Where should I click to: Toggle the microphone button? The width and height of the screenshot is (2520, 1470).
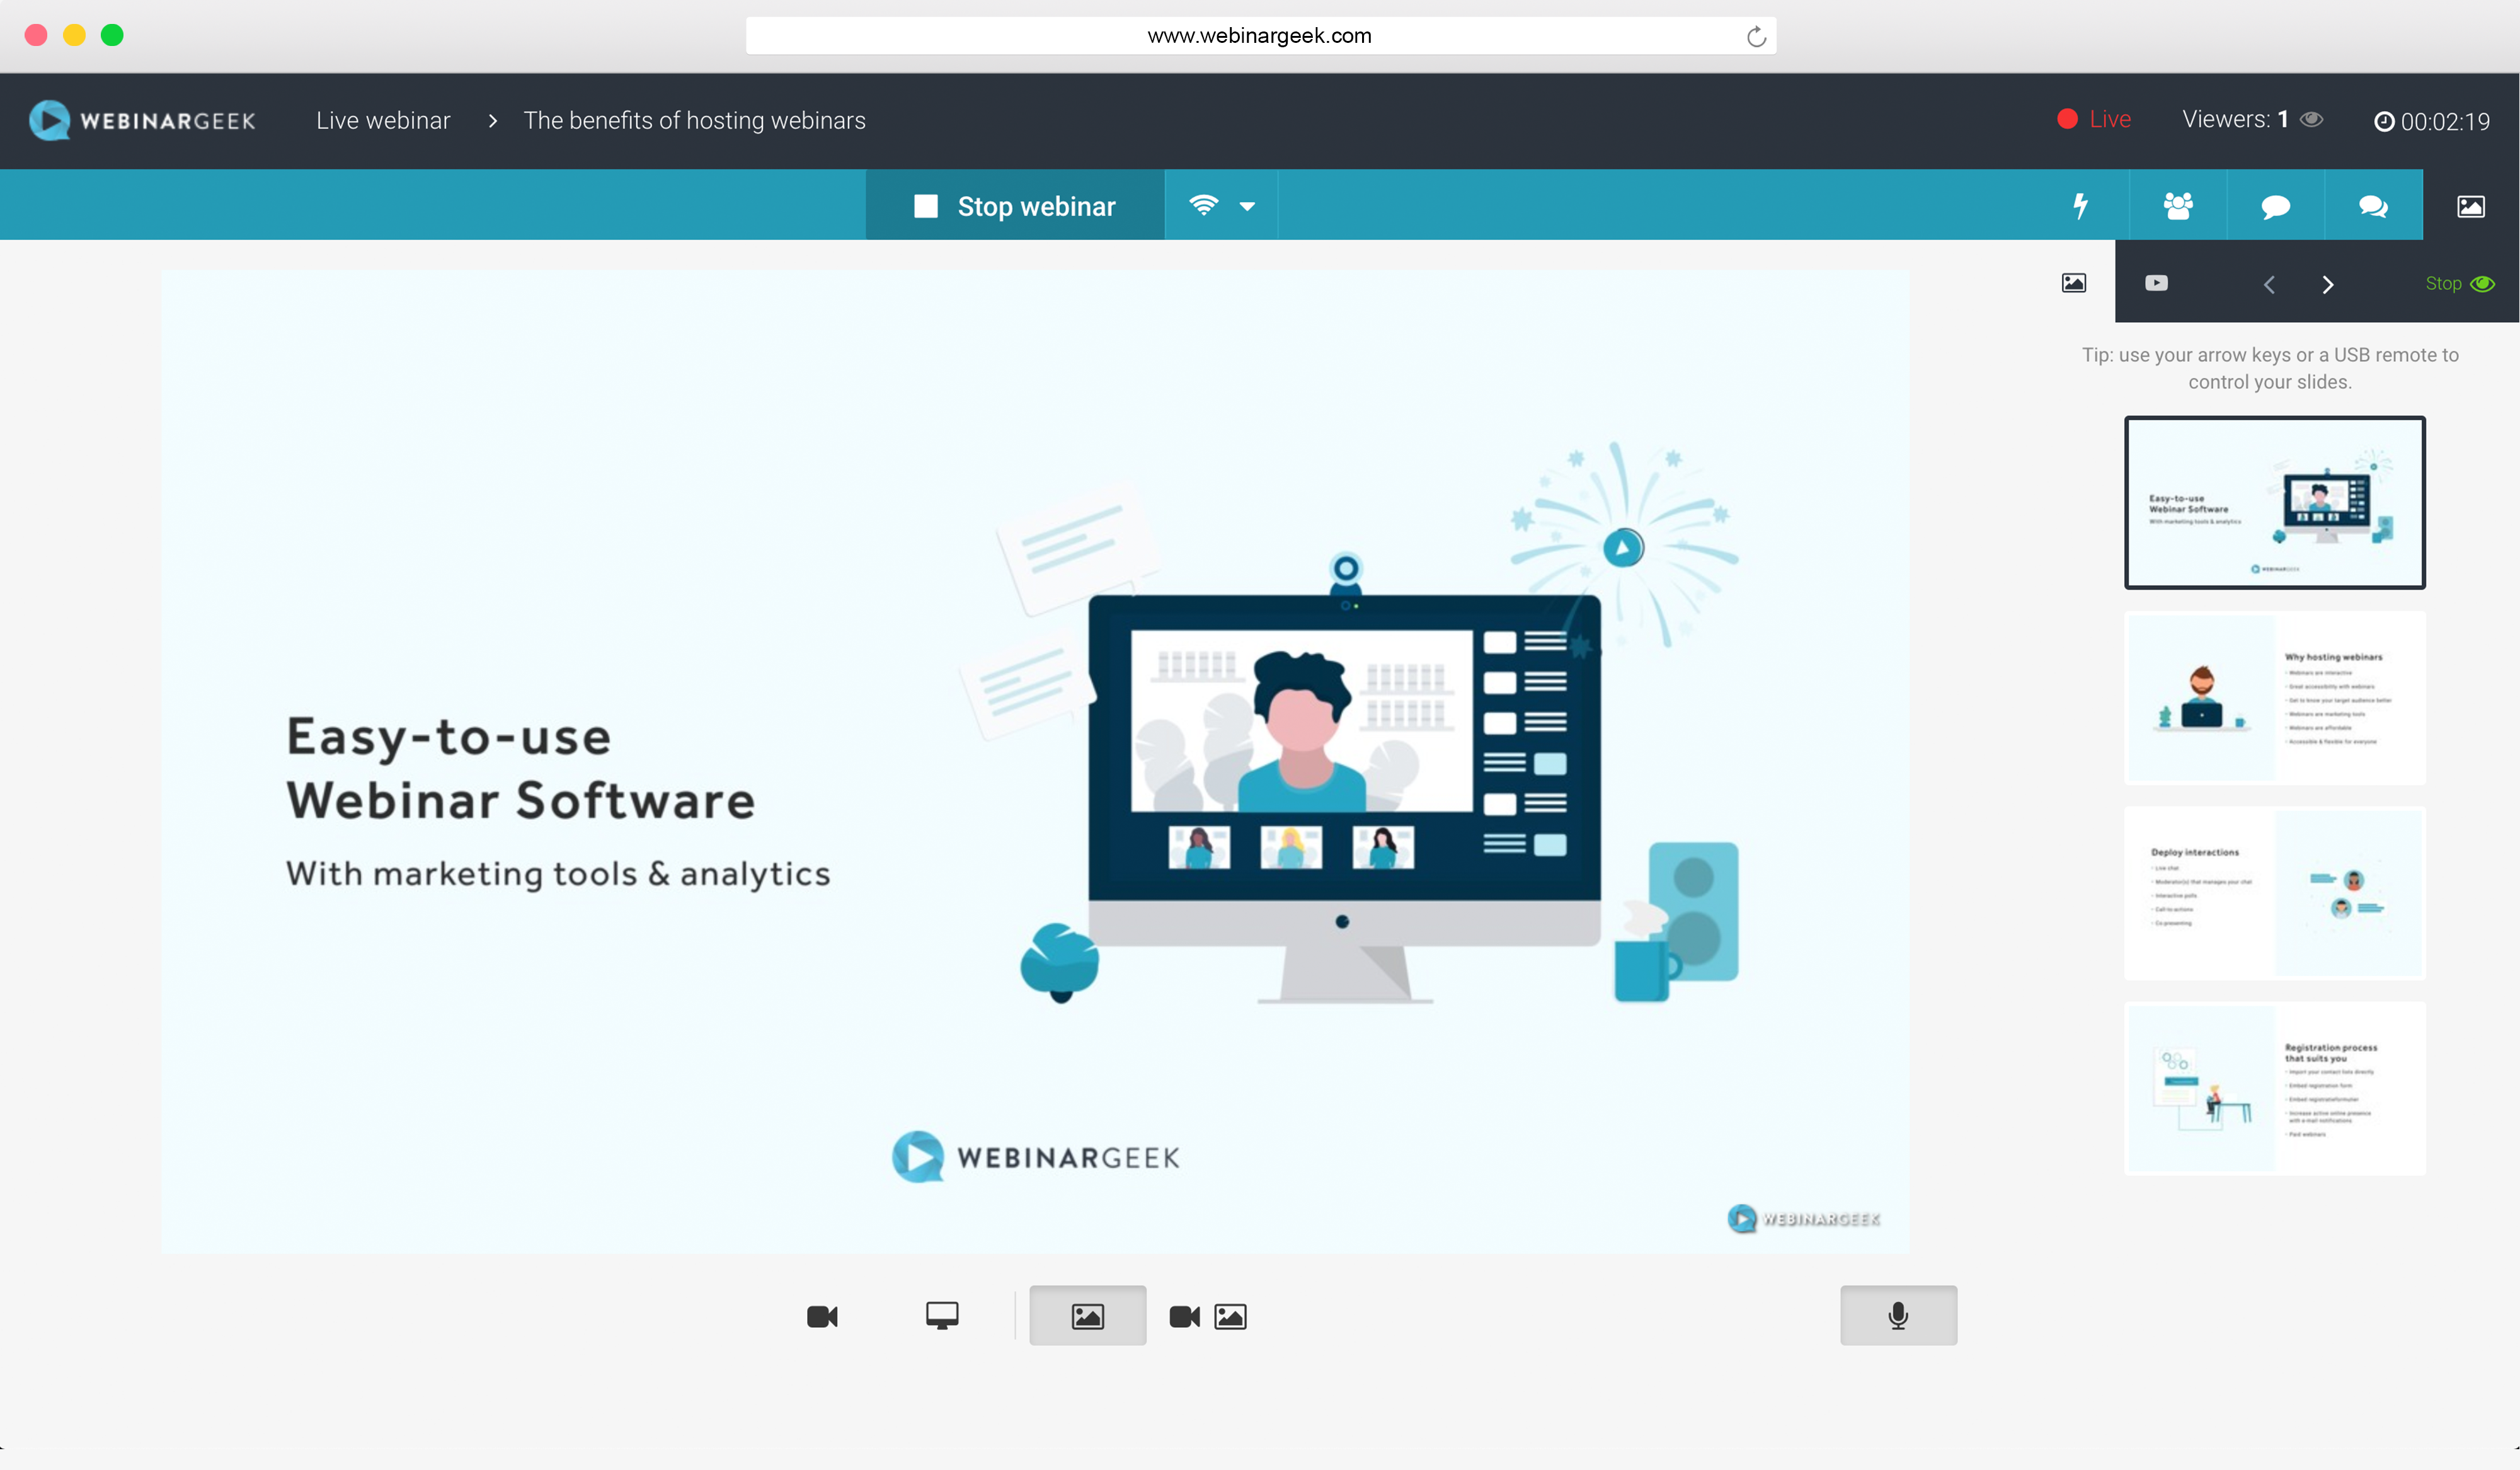(x=1899, y=1316)
